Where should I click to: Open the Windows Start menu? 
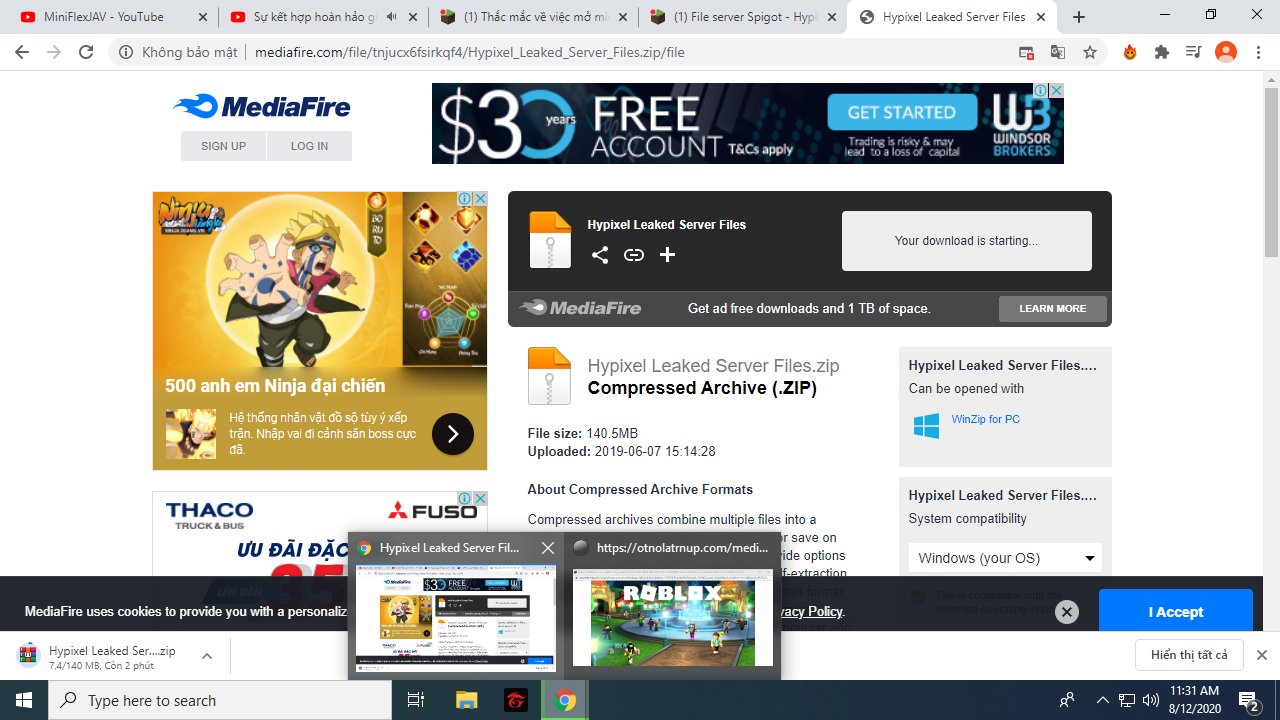[x=24, y=700]
